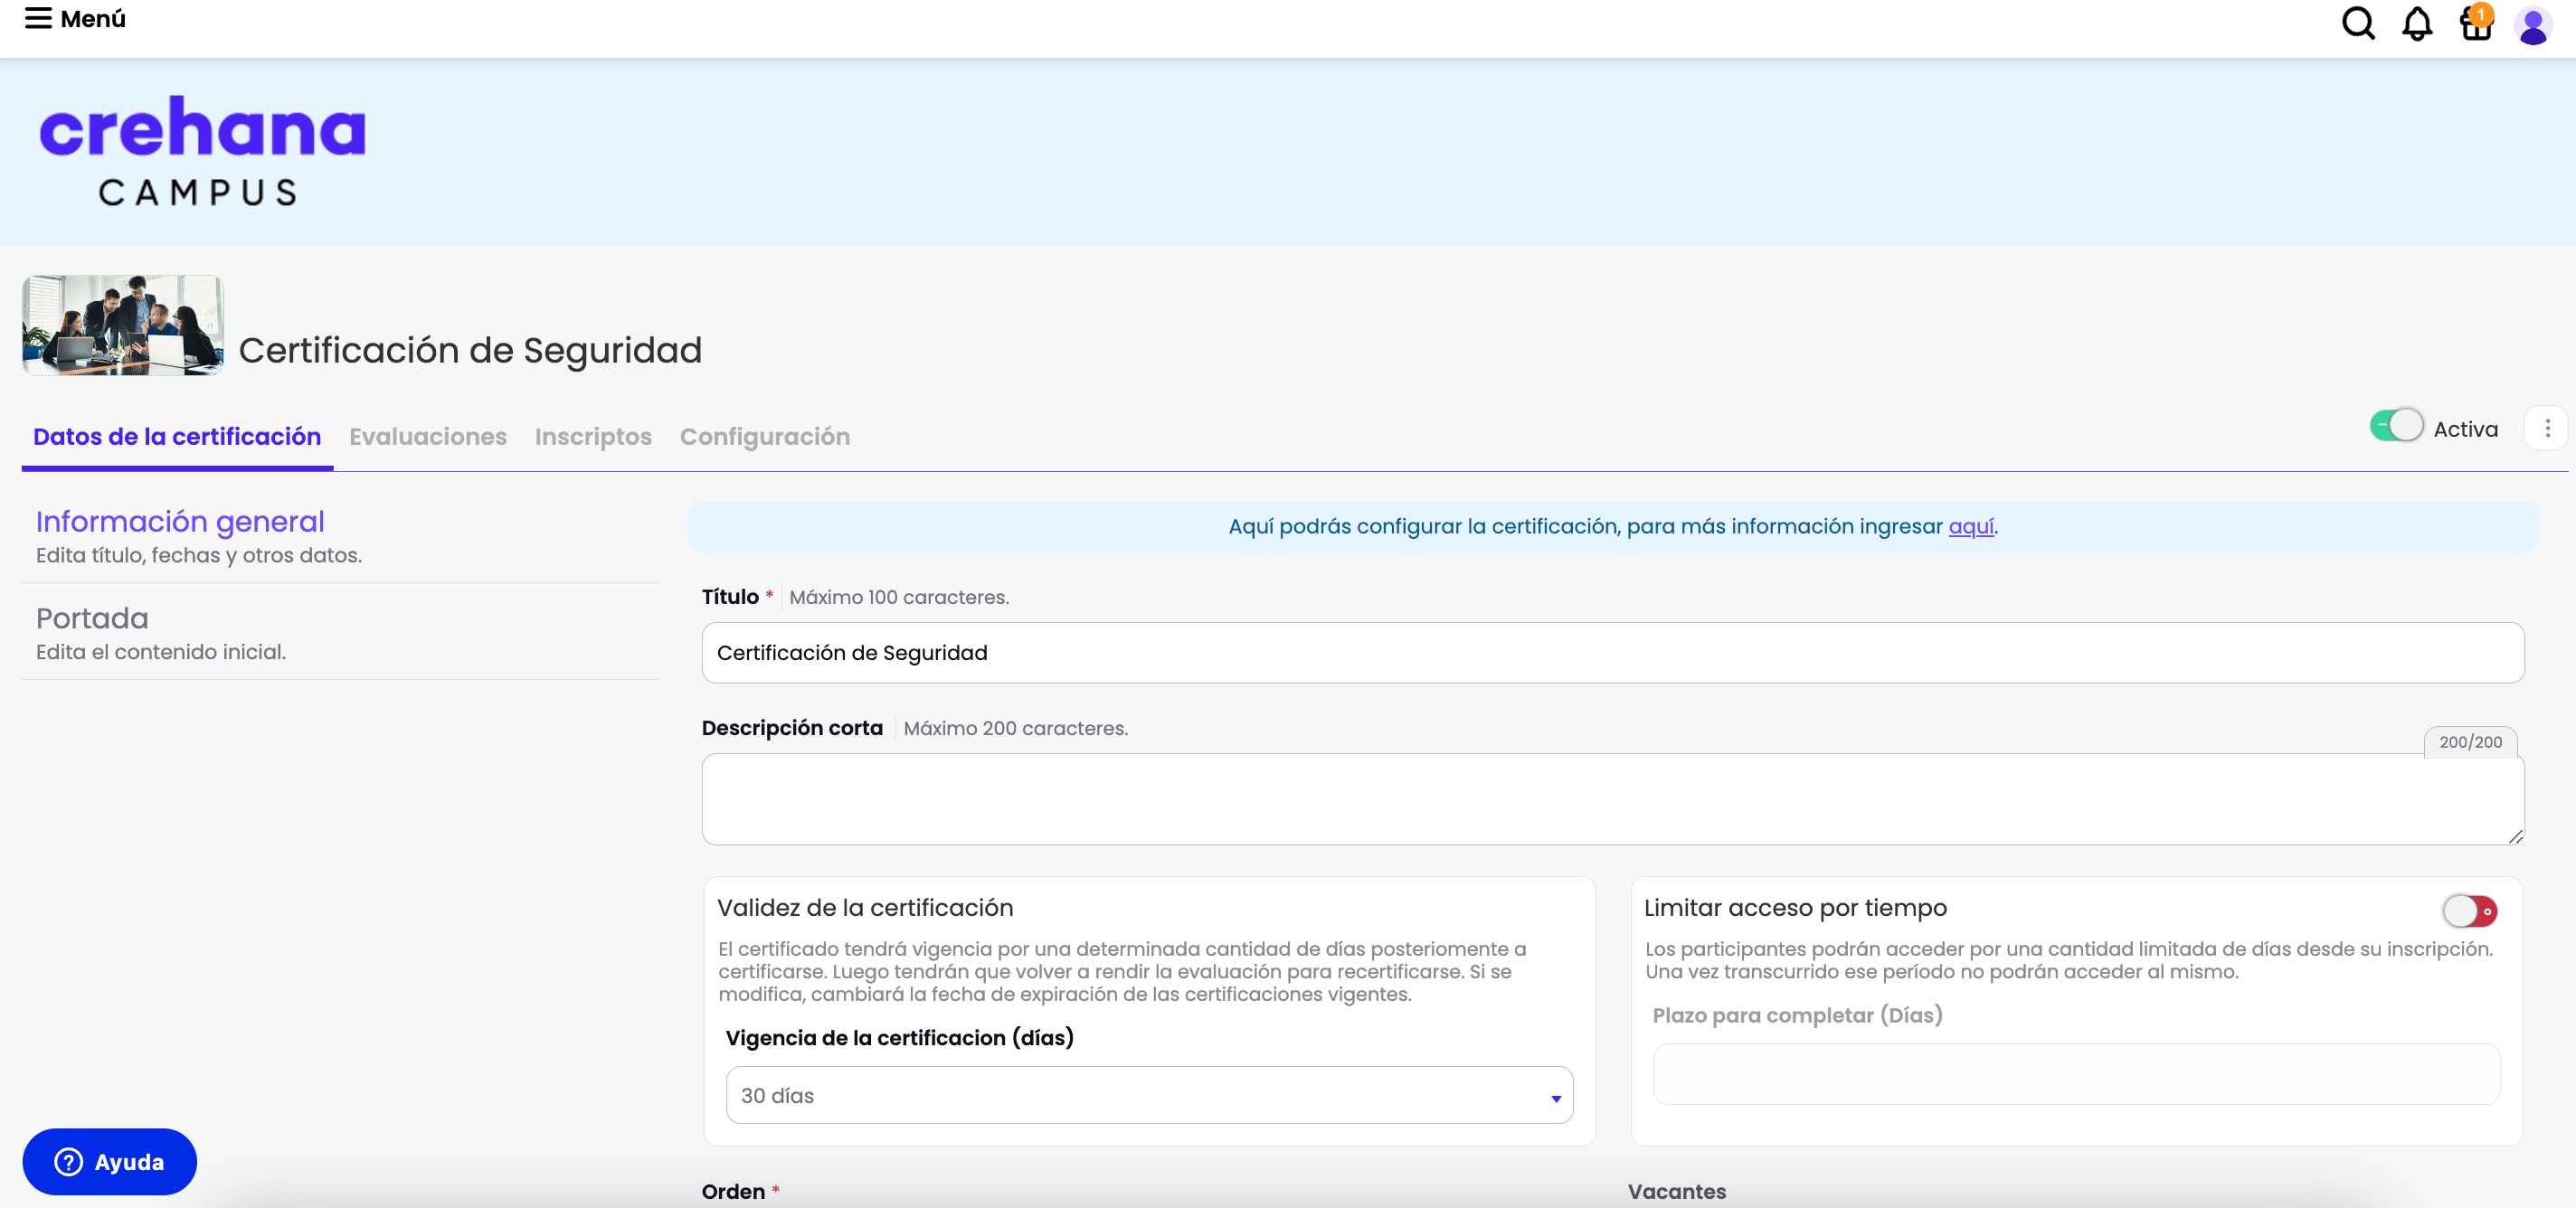Click the Plazo para completar input field

click(x=2077, y=1074)
